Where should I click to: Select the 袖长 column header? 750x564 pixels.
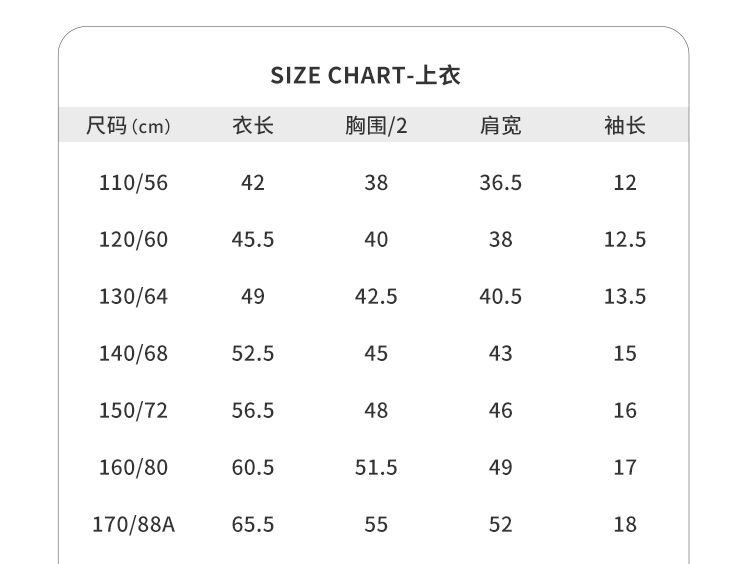click(x=625, y=126)
